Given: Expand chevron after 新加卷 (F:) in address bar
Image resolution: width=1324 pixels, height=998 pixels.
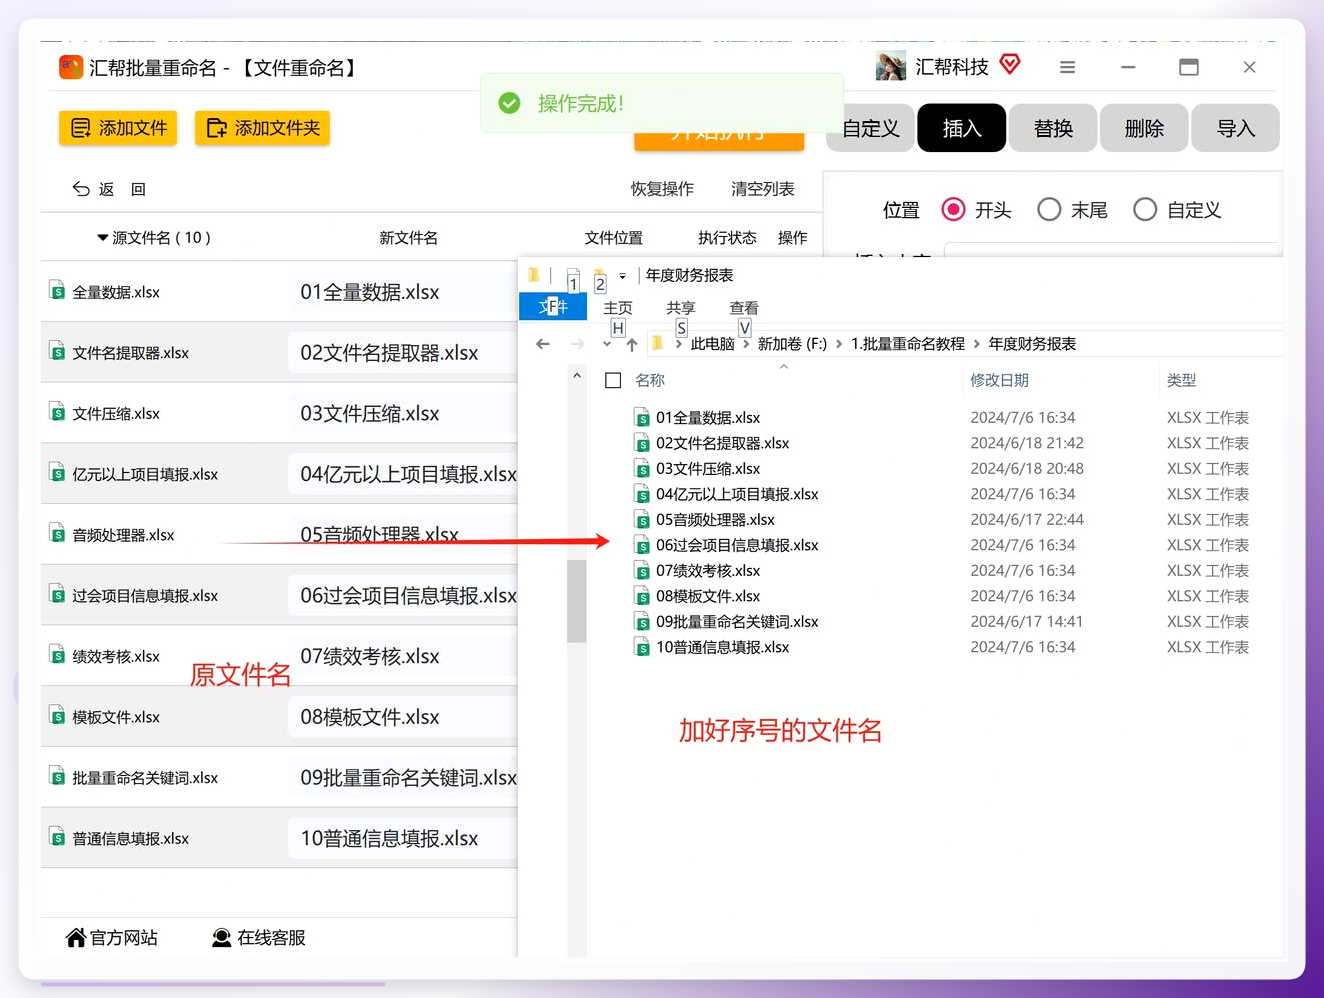Looking at the screenshot, I should click(839, 344).
